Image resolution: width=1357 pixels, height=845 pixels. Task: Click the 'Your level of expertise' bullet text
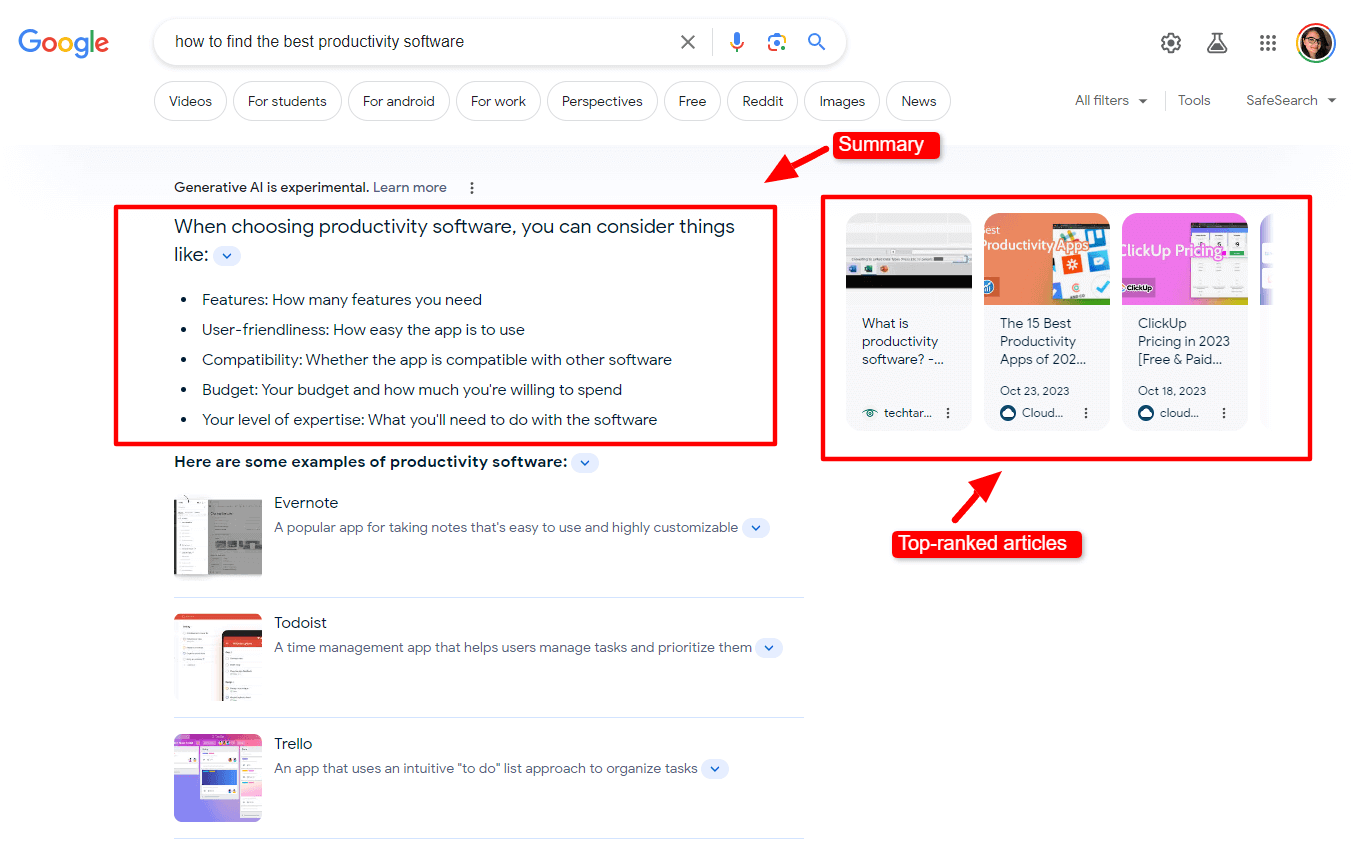tap(430, 420)
